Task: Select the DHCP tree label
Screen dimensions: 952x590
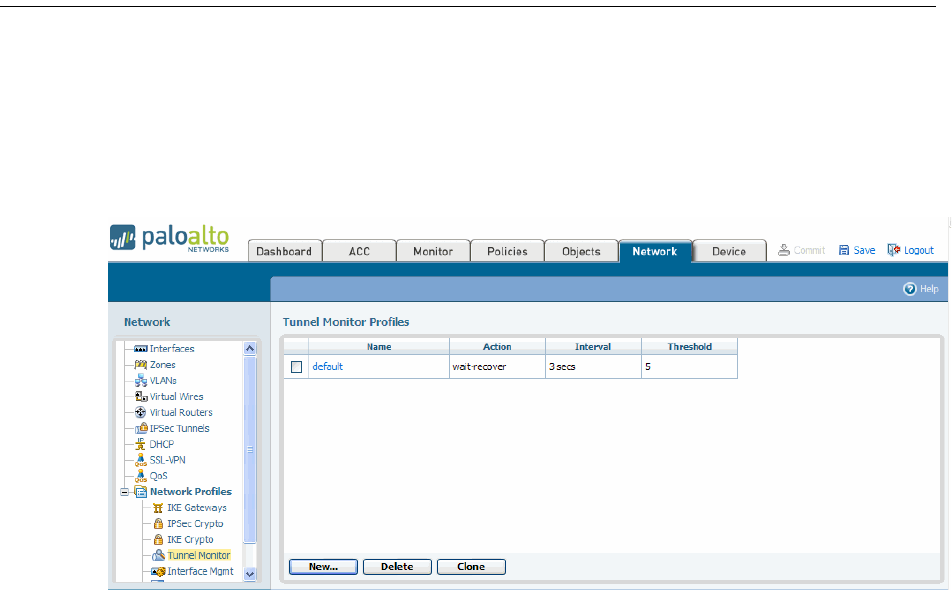Action: (x=162, y=444)
